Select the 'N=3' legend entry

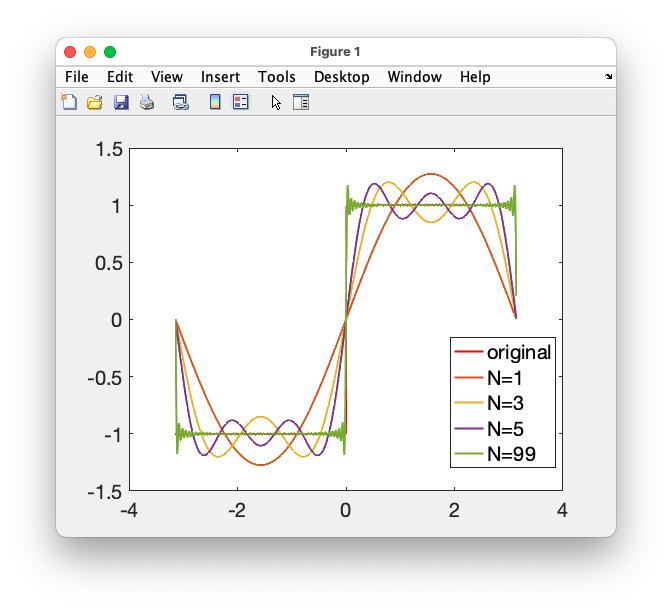[x=489, y=403]
